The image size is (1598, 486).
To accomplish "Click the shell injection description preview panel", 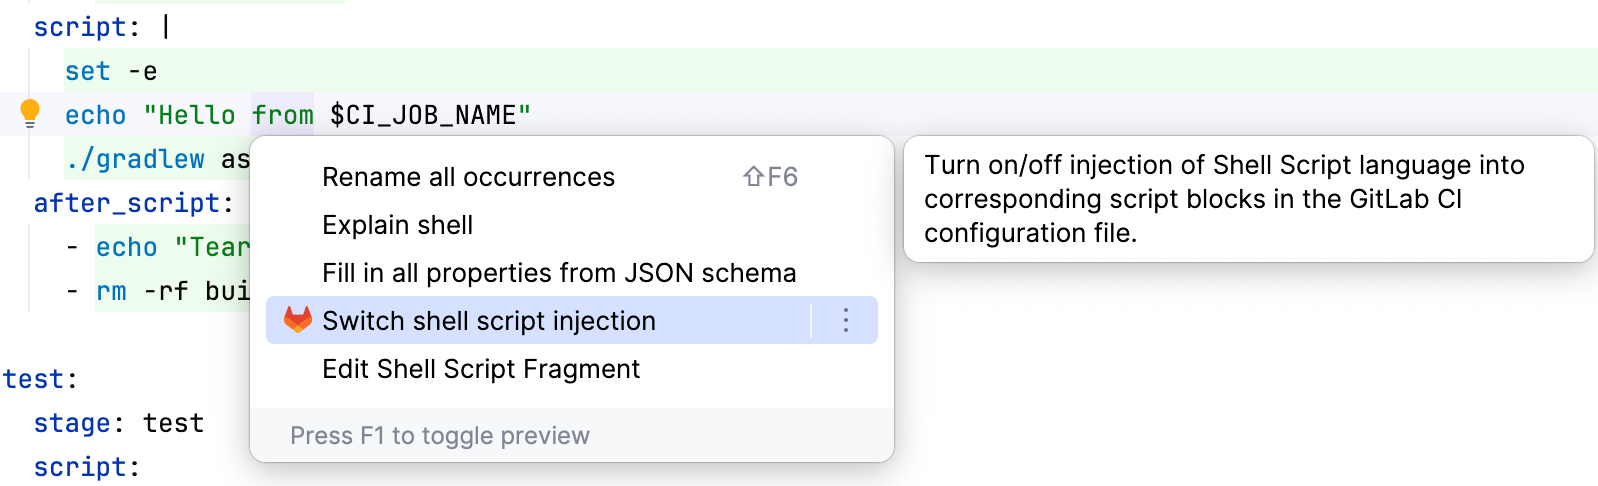I will [x=1247, y=199].
